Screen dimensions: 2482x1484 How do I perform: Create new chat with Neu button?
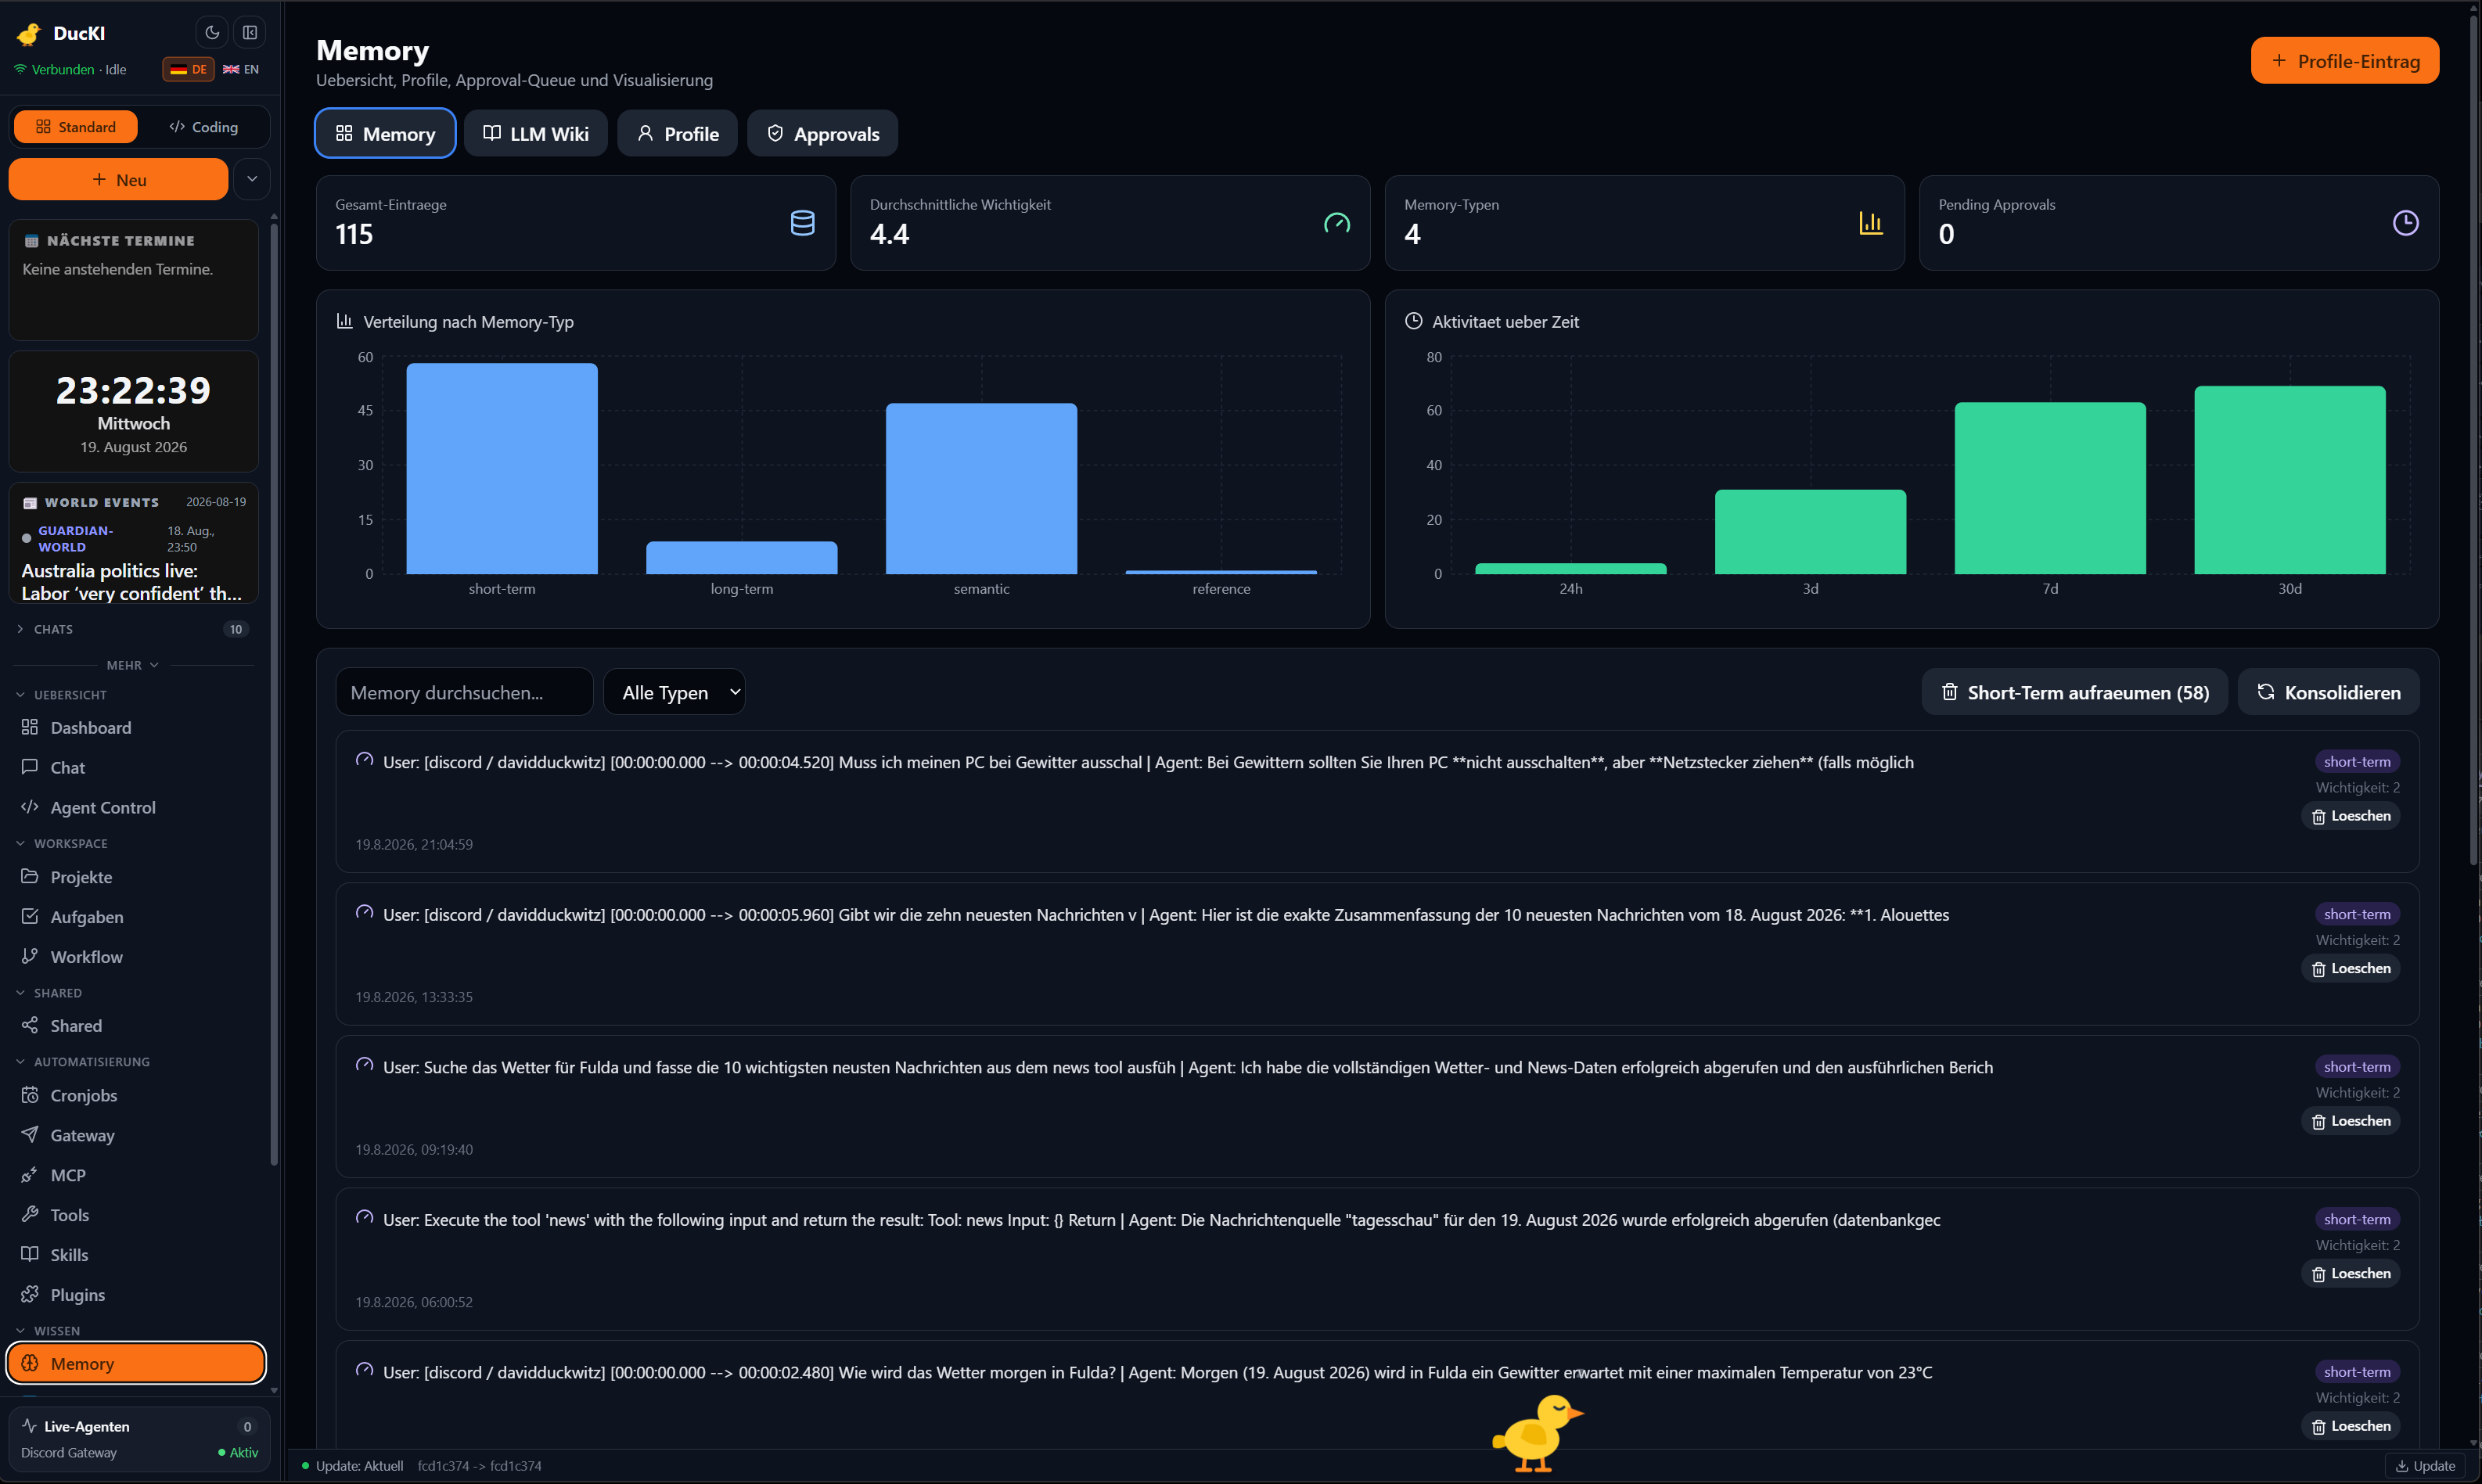(118, 180)
